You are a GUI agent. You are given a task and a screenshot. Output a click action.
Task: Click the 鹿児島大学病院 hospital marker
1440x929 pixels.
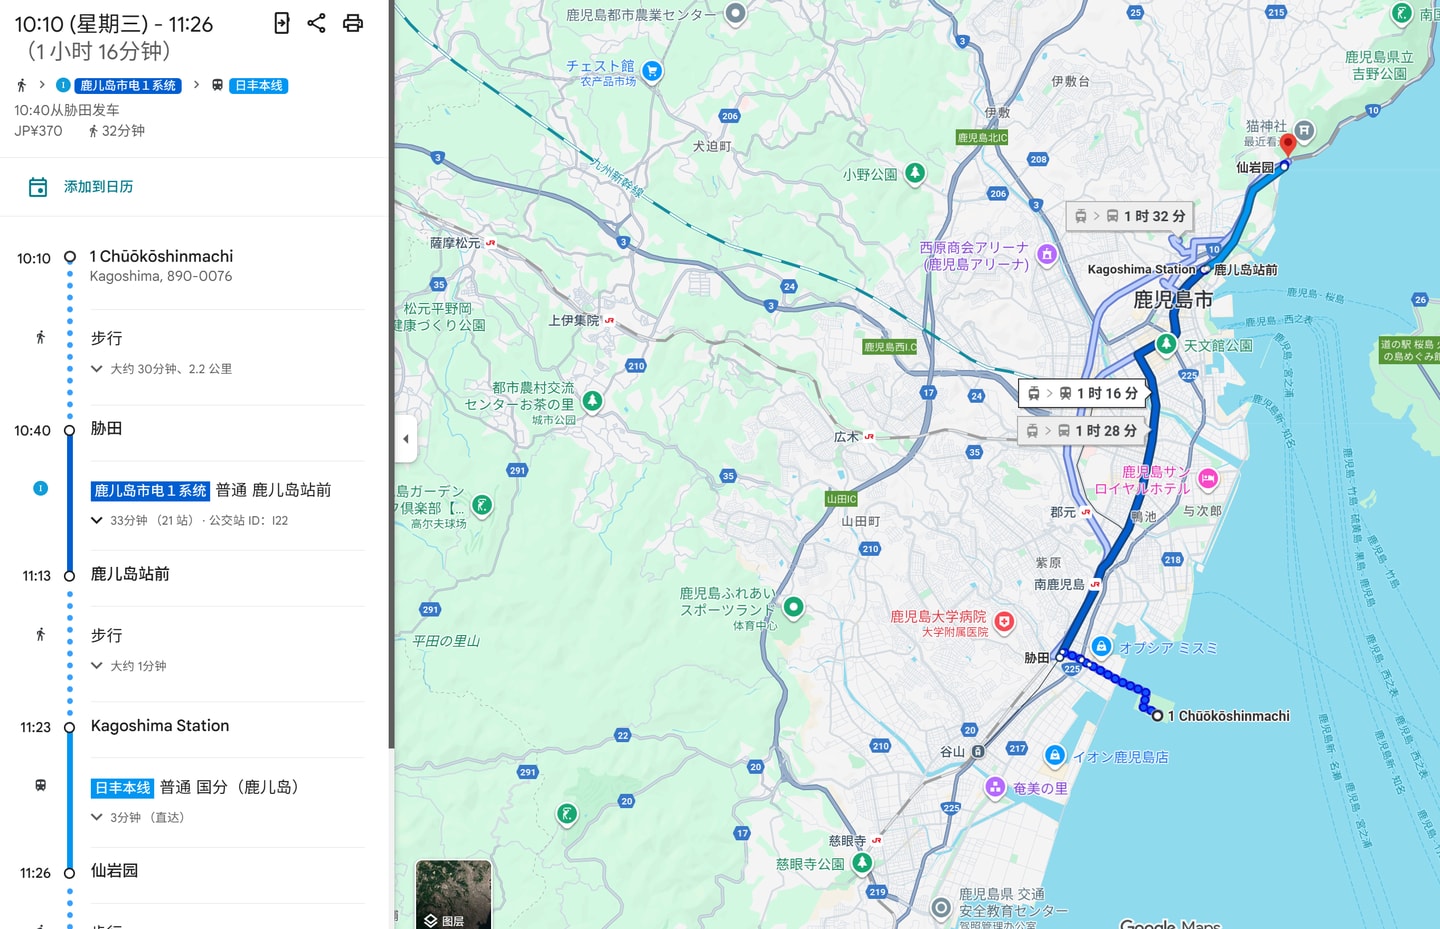(x=1004, y=622)
